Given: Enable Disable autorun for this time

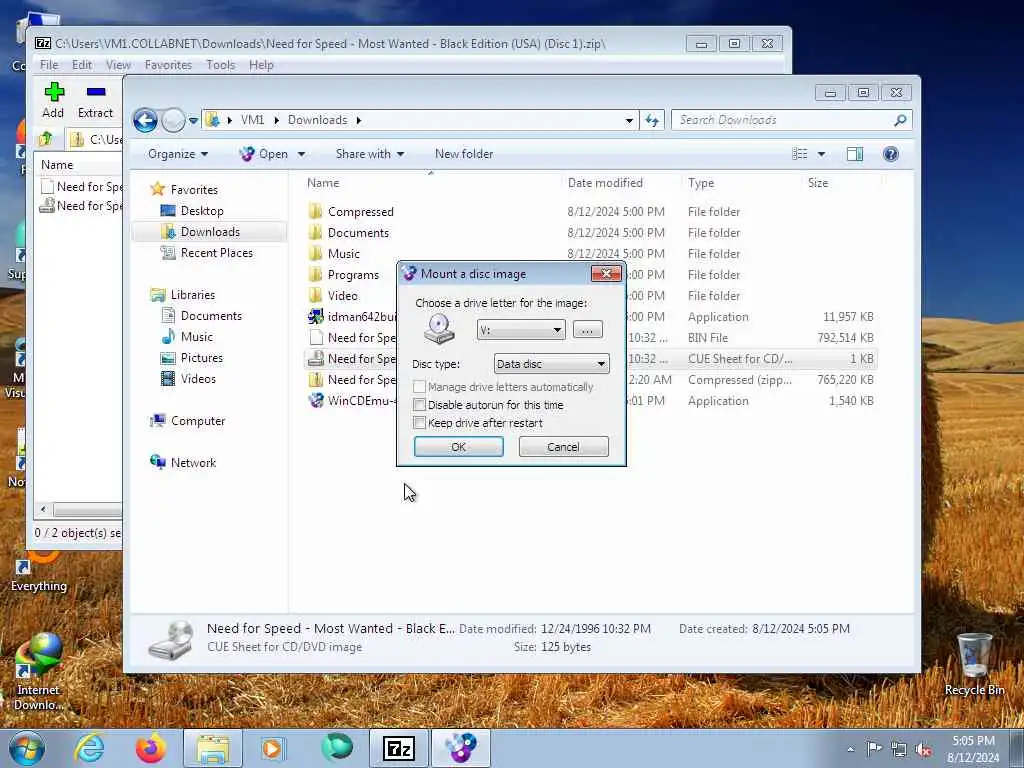Looking at the screenshot, I should tap(420, 405).
